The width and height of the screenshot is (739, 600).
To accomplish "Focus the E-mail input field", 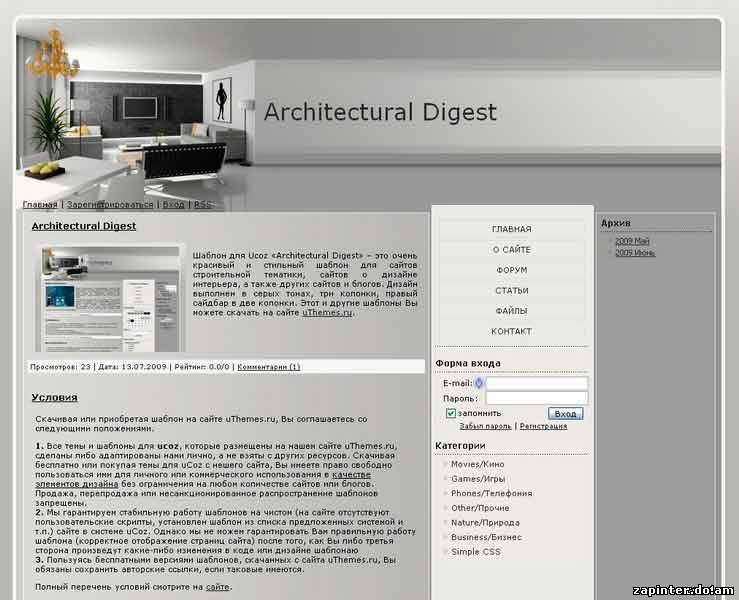I will click(x=537, y=383).
